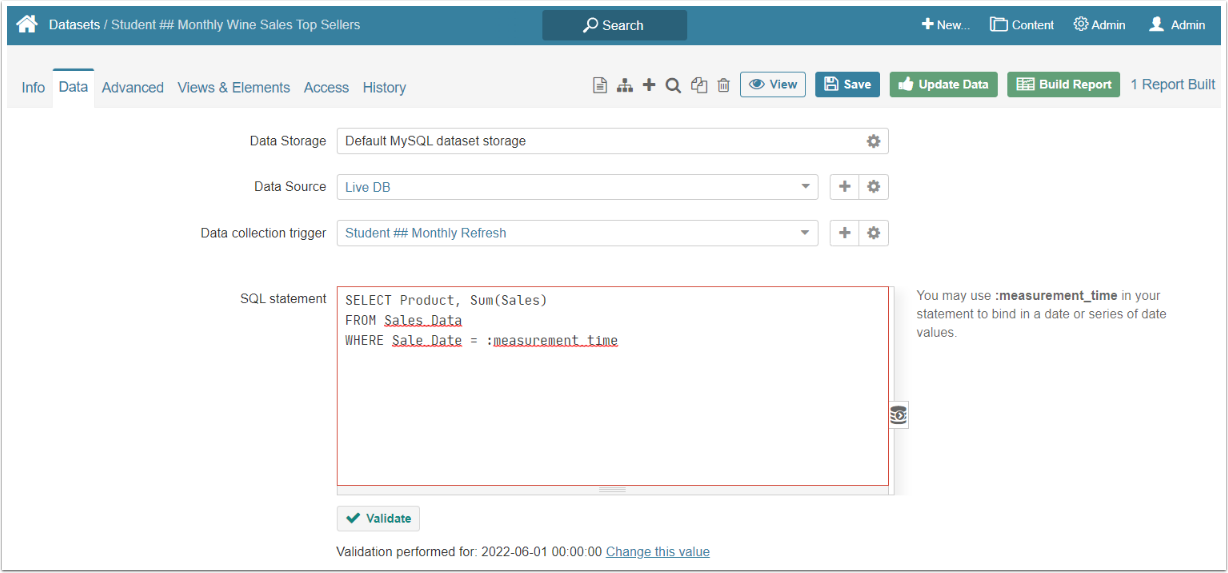
Task: Click the plus icon in the editor toolbar
Action: 649,85
